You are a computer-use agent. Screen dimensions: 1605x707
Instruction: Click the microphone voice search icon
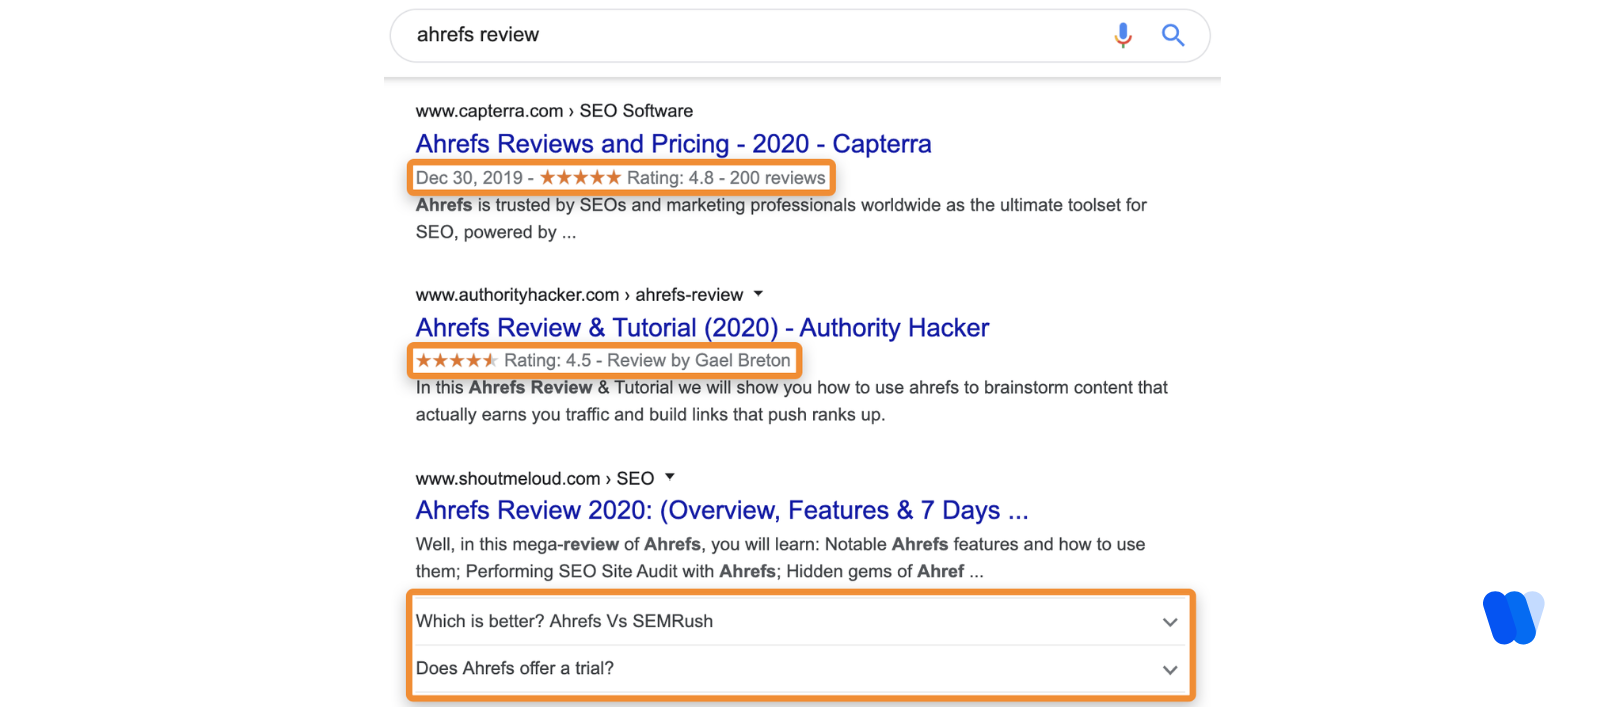point(1123,36)
